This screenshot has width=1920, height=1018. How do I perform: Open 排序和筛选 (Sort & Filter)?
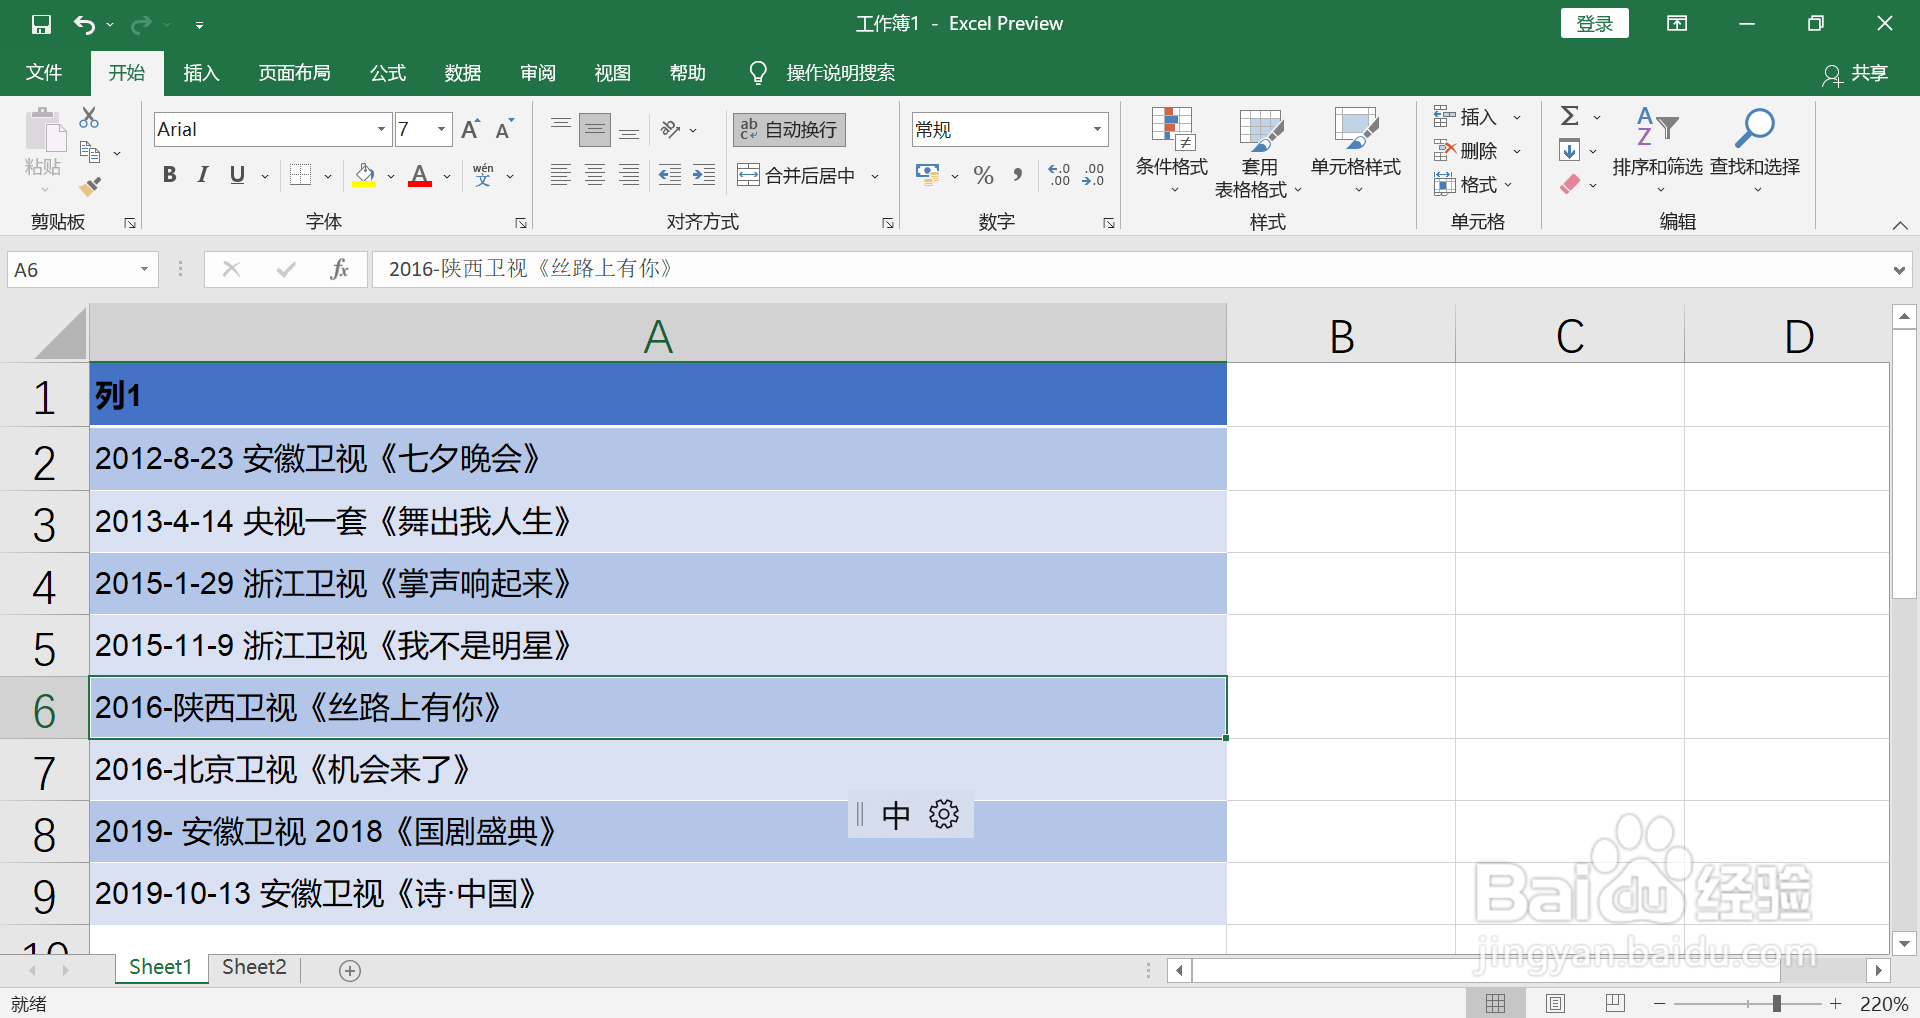pos(1657,152)
